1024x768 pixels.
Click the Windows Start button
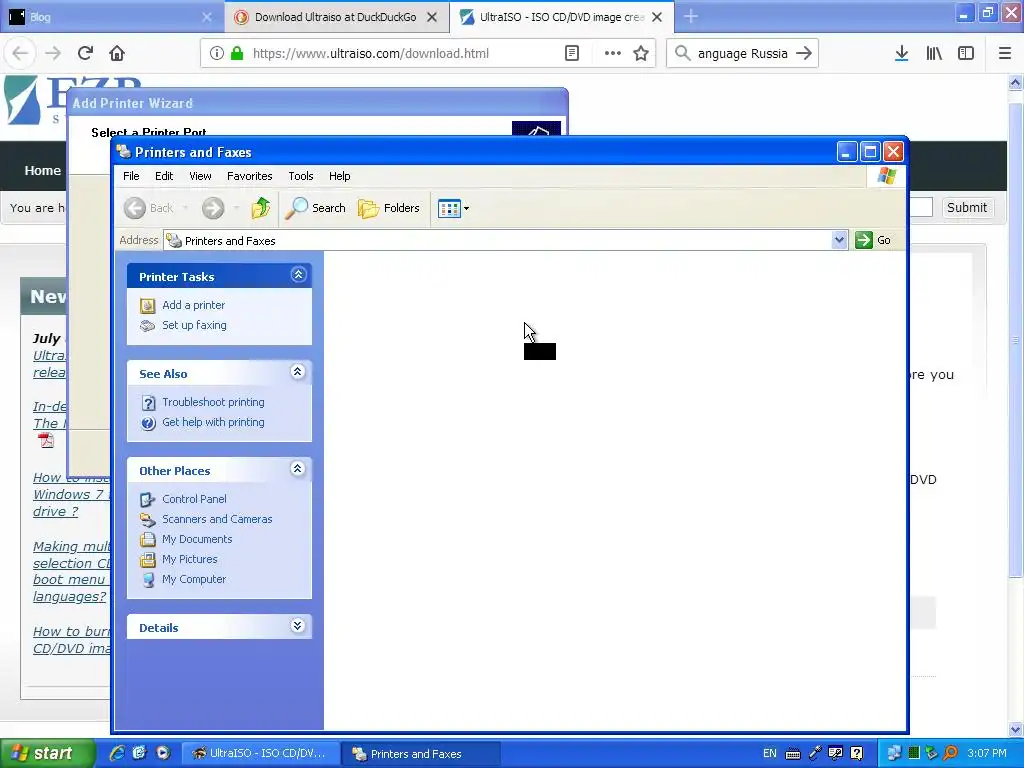coord(47,754)
